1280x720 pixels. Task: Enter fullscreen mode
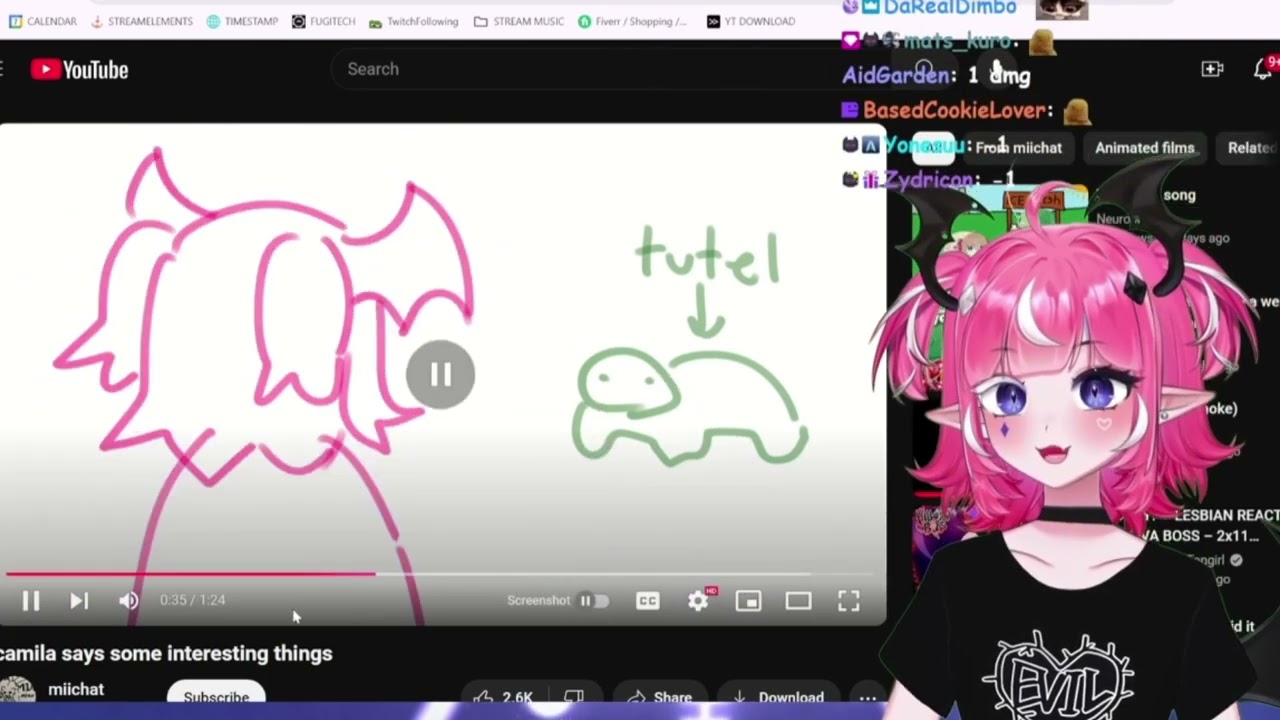(x=848, y=600)
